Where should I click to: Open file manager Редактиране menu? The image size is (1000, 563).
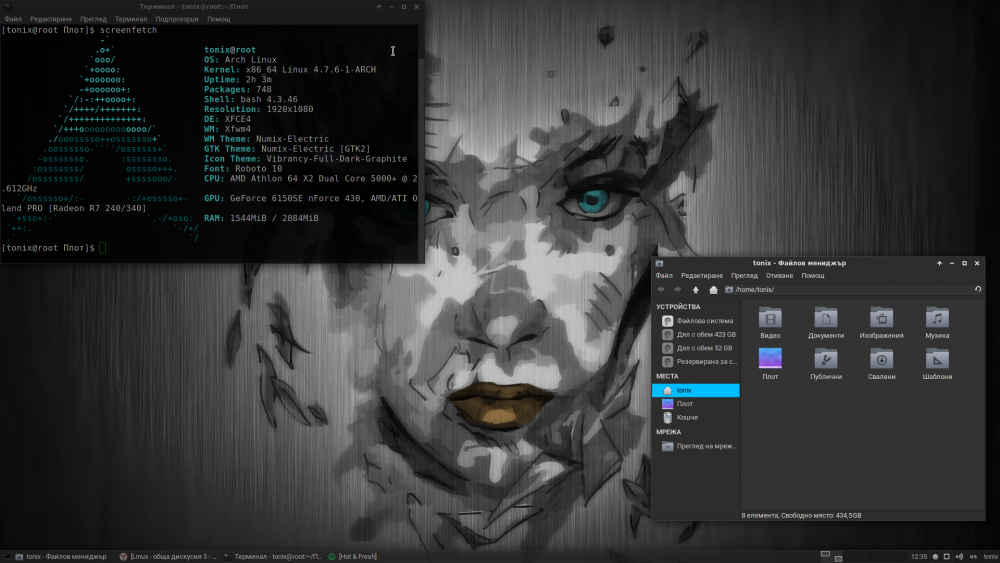tap(702, 275)
